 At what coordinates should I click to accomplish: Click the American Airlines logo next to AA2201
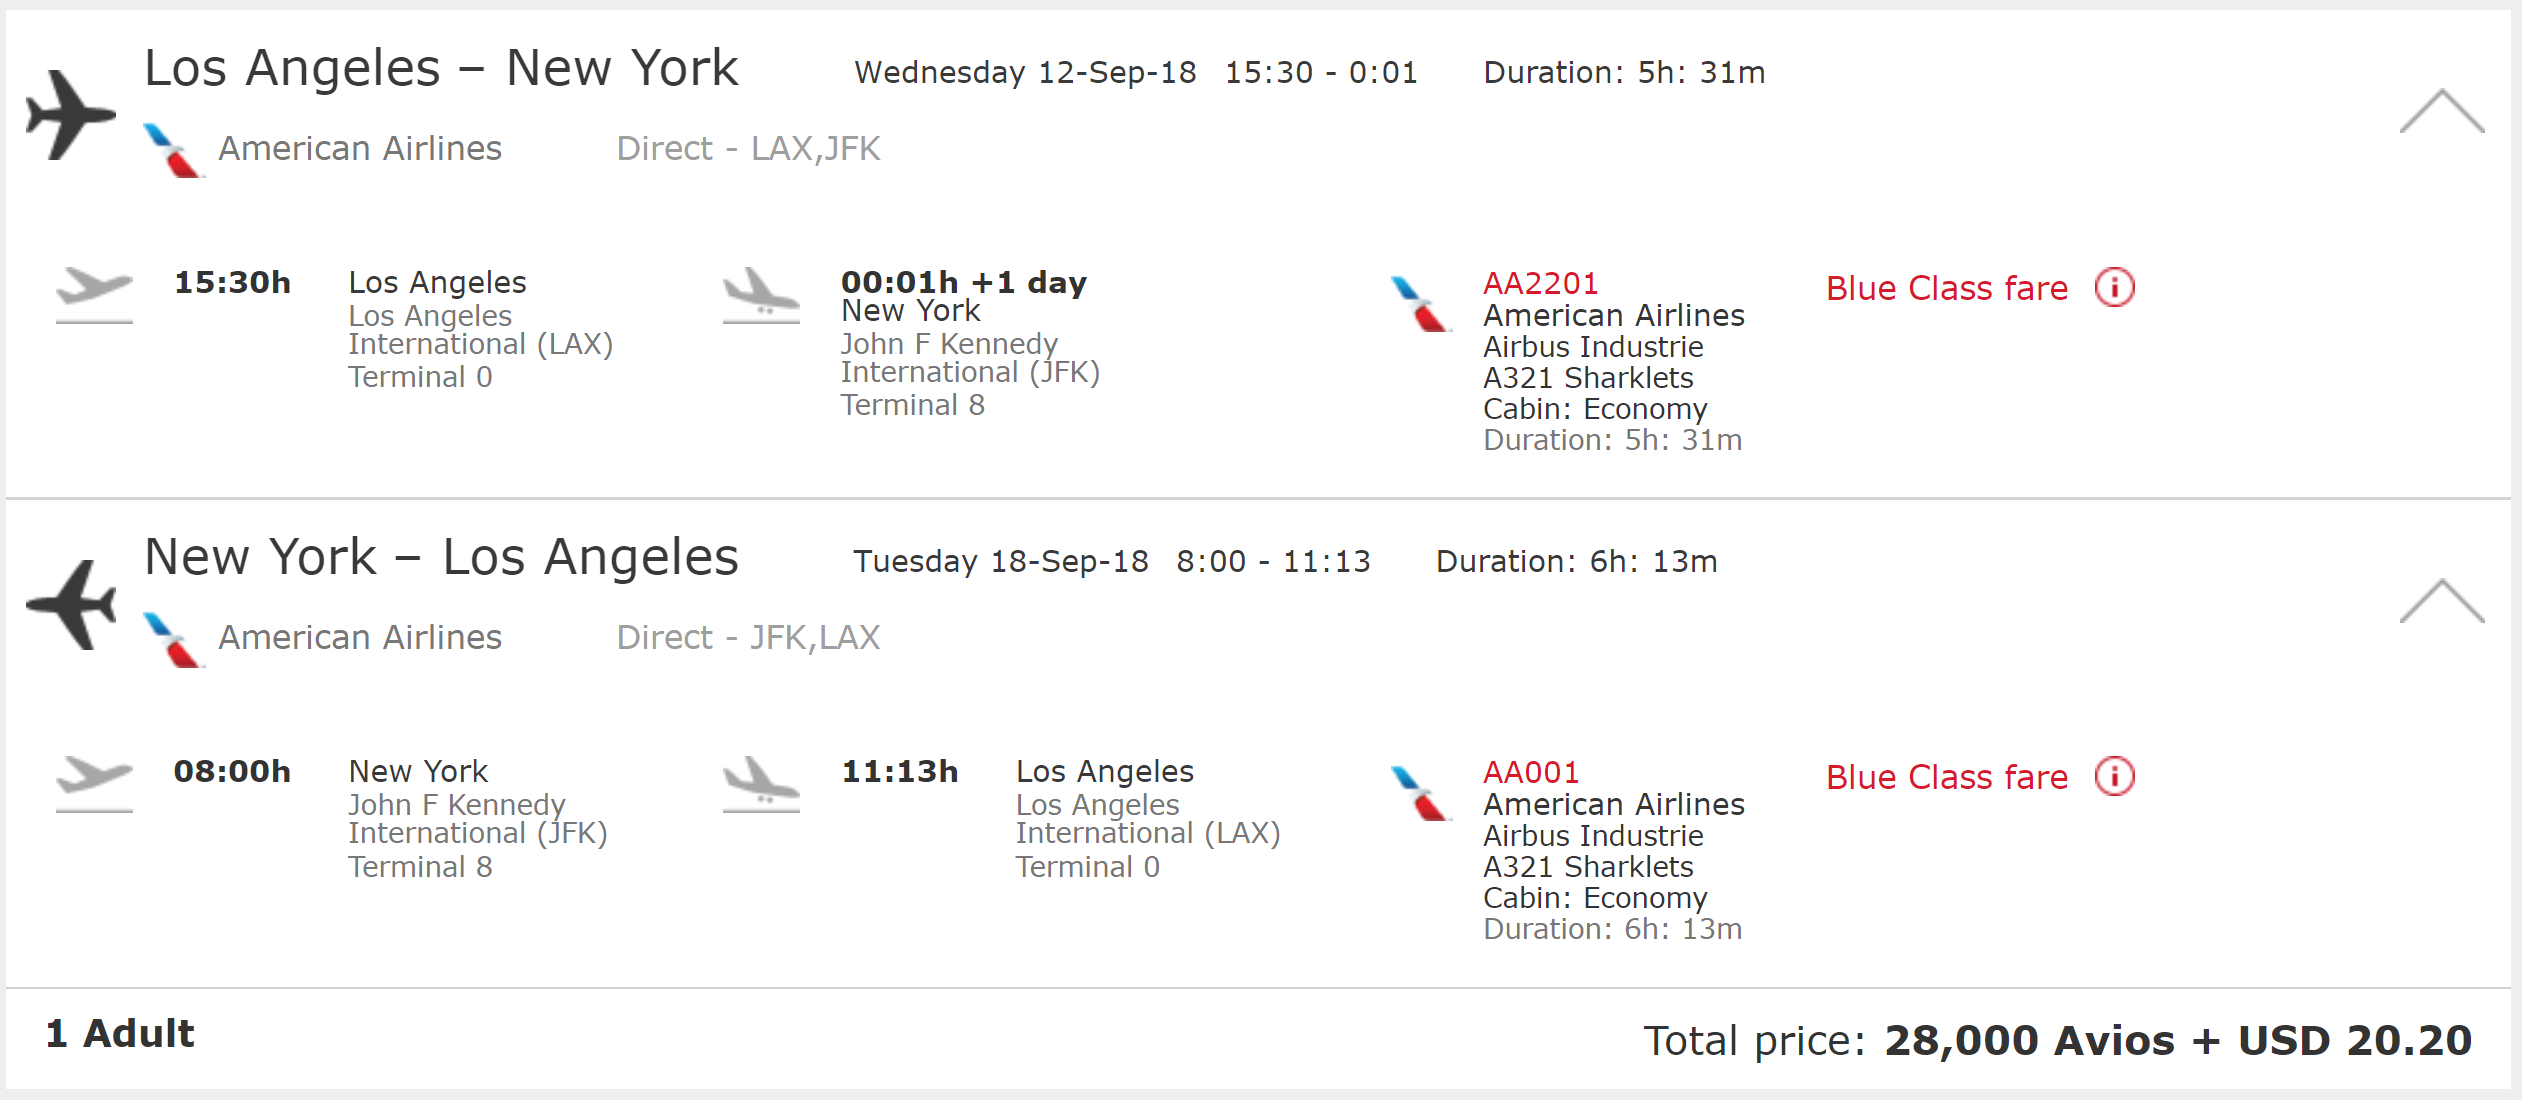(1420, 304)
